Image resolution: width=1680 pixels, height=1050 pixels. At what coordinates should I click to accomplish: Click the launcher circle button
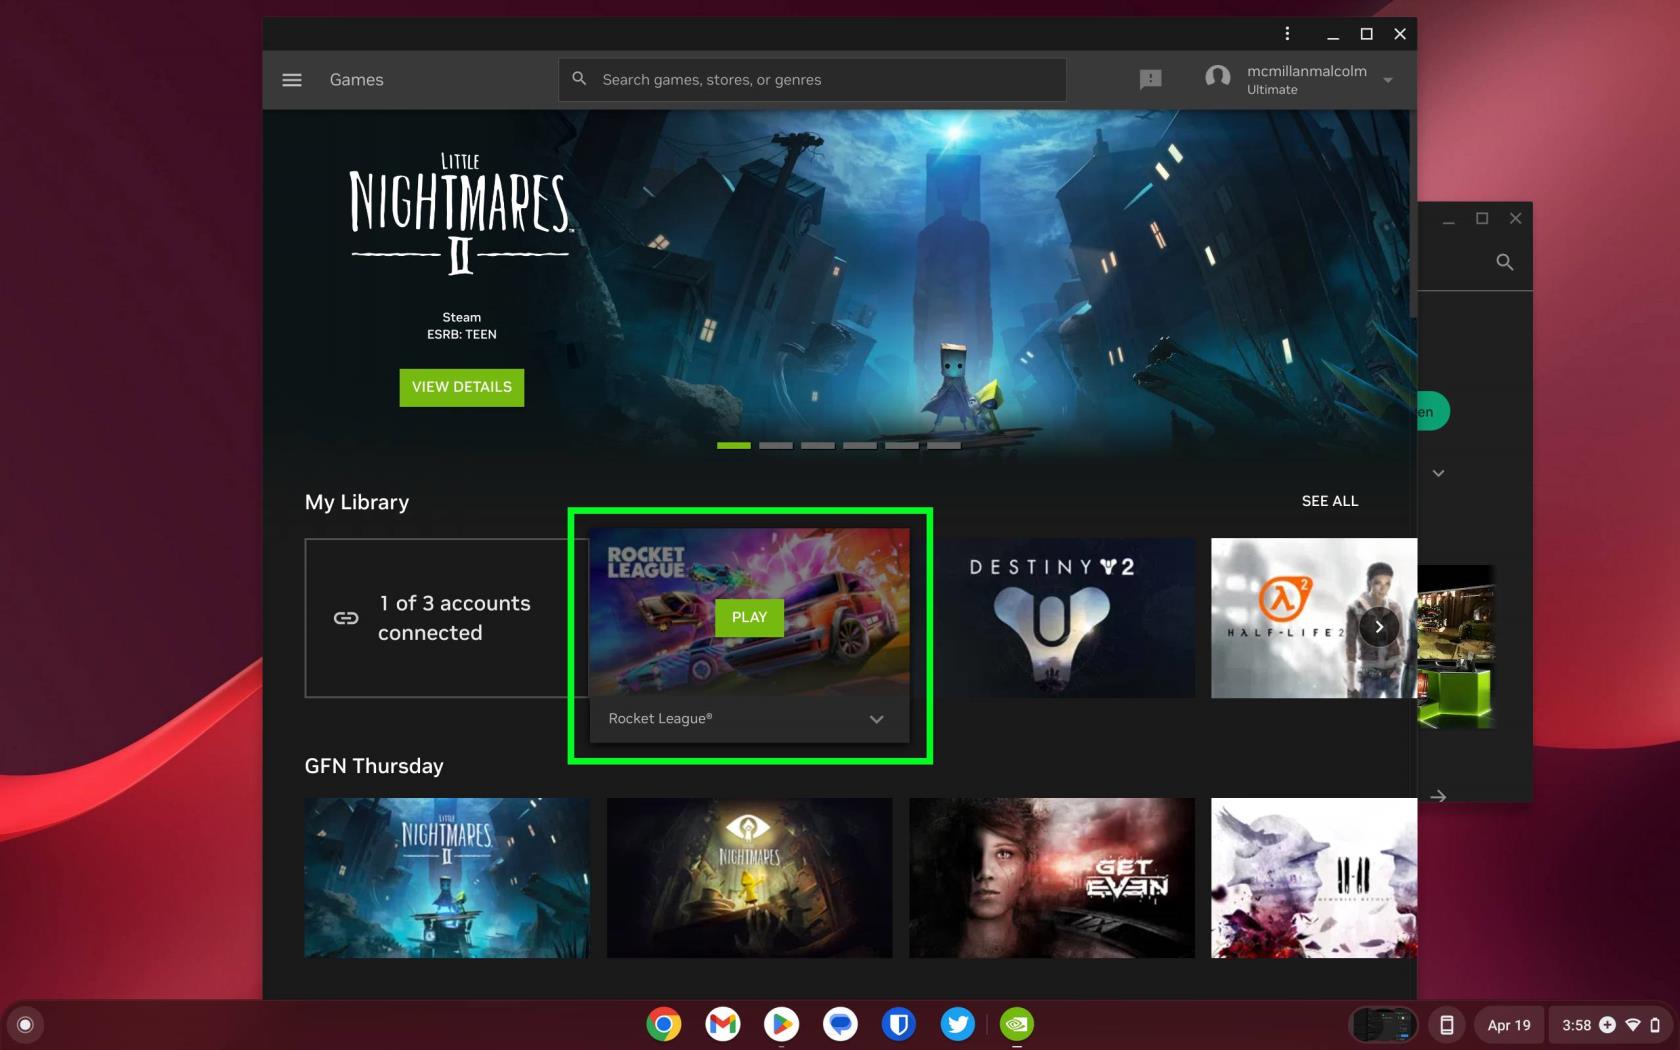(x=25, y=1024)
